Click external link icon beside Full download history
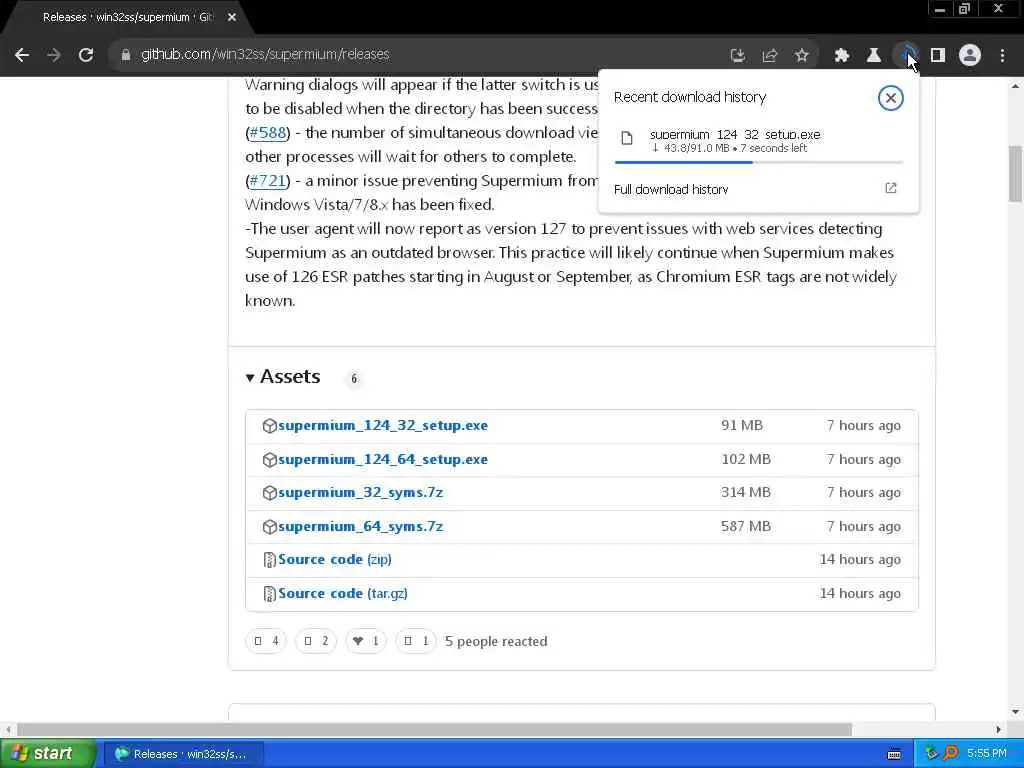 tap(891, 188)
